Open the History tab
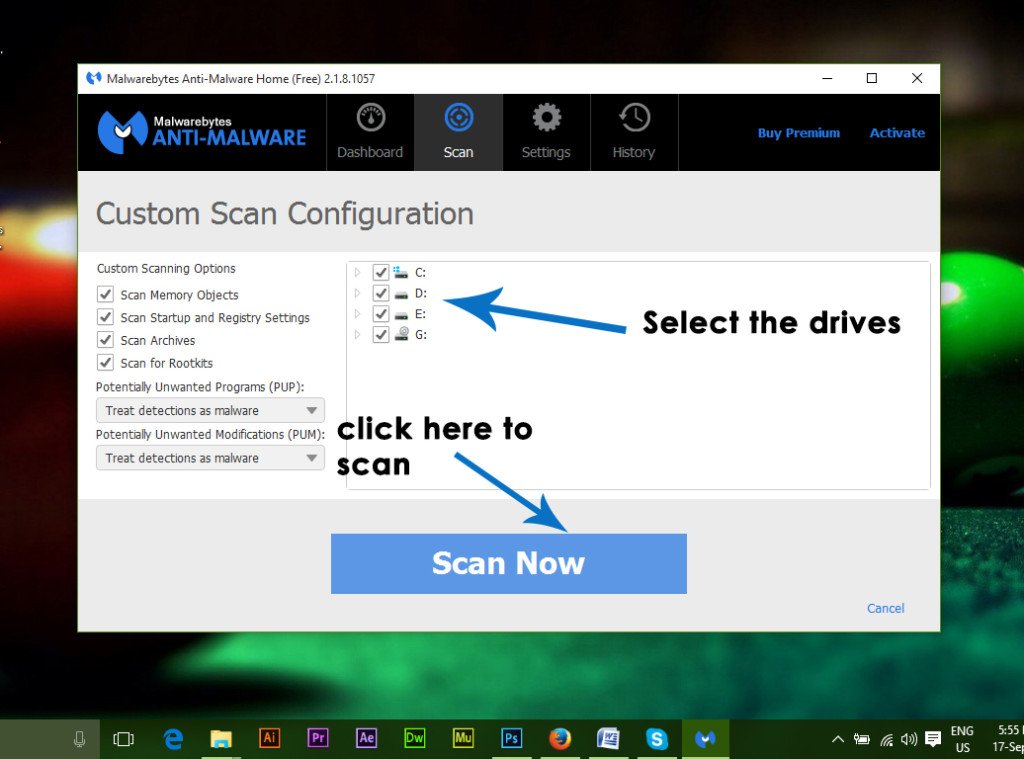Viewport: 1024px width, 759px height. [634, 133]
